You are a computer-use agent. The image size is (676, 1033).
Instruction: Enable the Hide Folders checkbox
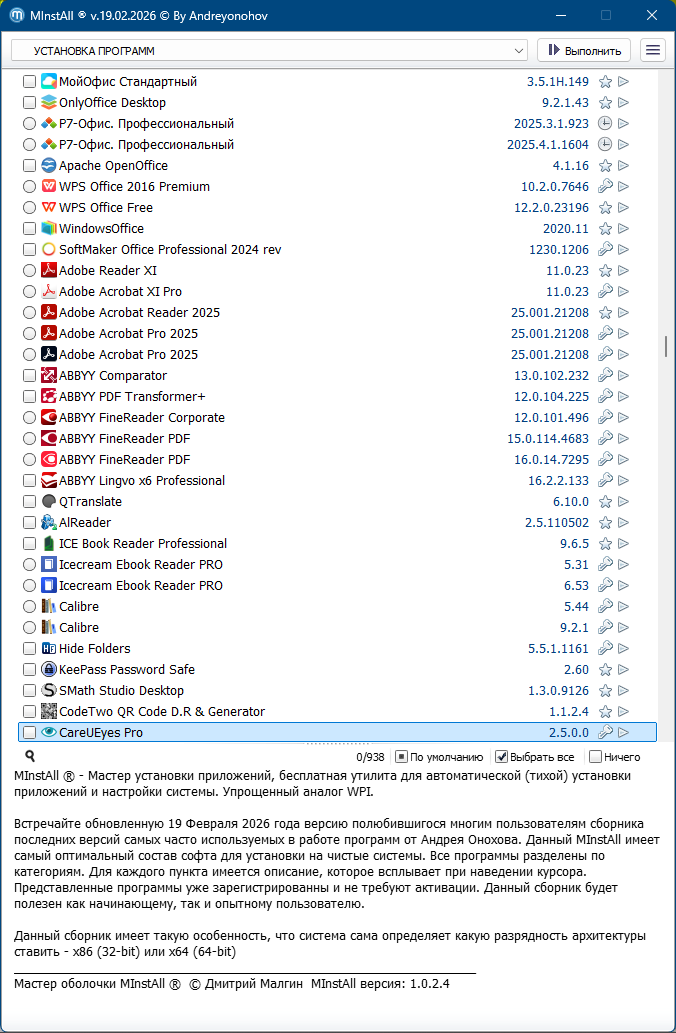(x=29, y=649)
